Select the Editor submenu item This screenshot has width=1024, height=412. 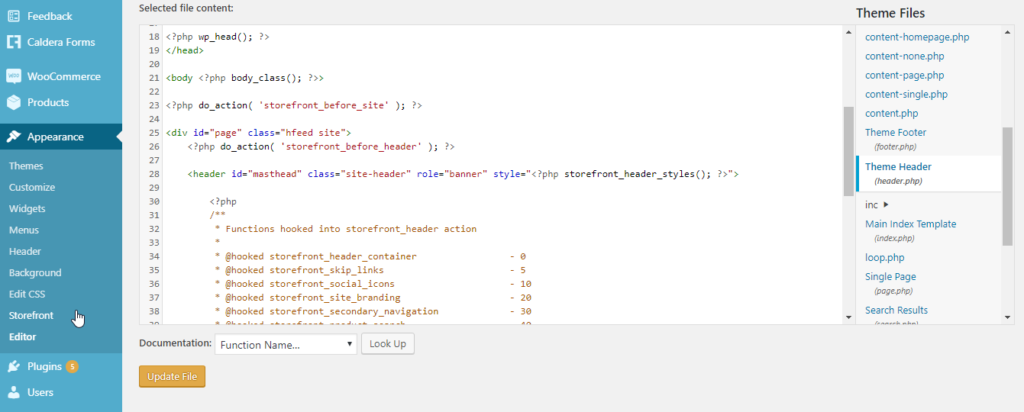pyautogui.click(x=22, y=337)
